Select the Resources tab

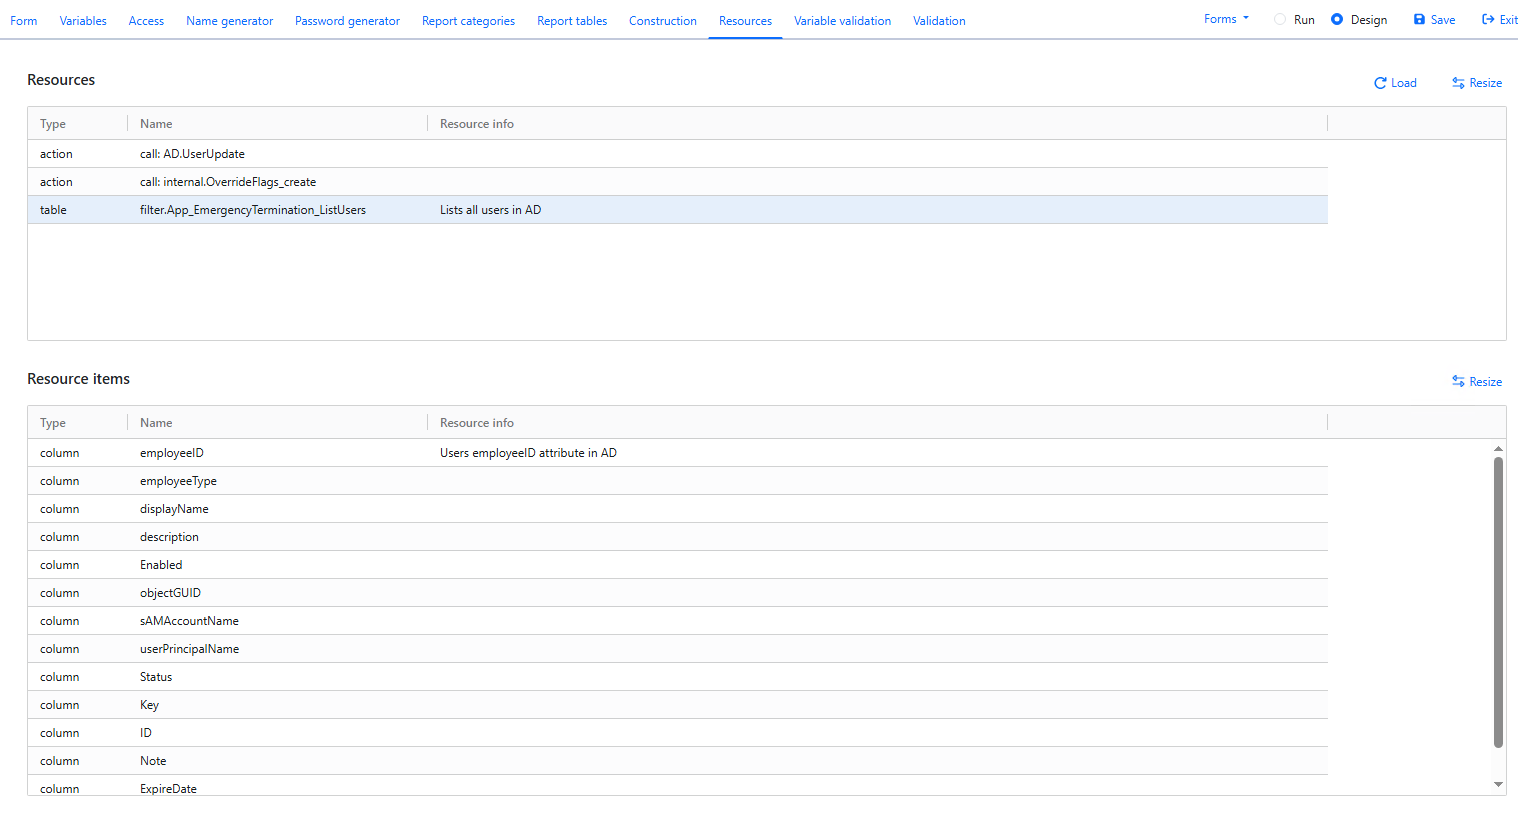(x=745, y=21)
